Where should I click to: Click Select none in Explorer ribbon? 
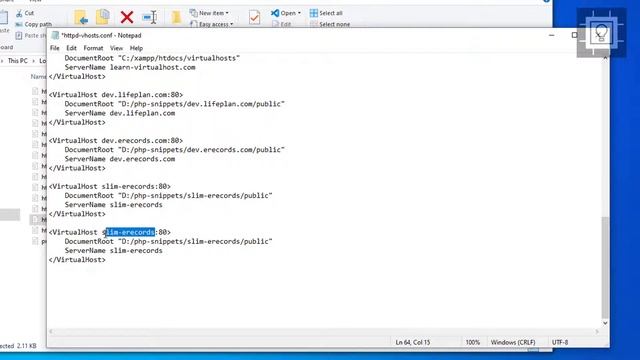[x=330, y=24]
